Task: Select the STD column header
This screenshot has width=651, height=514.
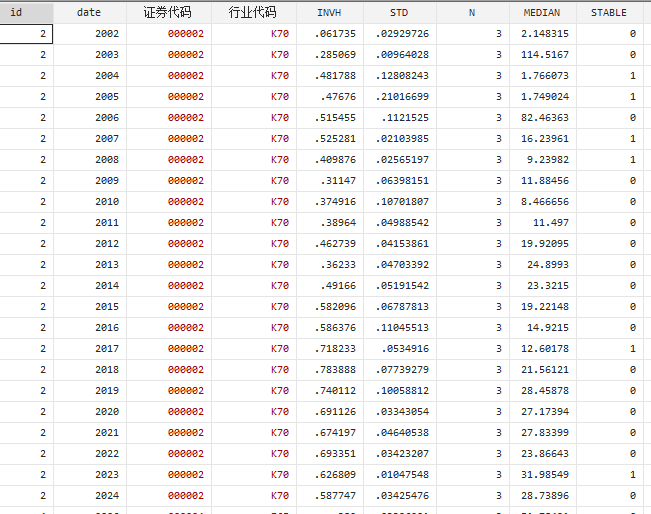Action: (399, 13)
